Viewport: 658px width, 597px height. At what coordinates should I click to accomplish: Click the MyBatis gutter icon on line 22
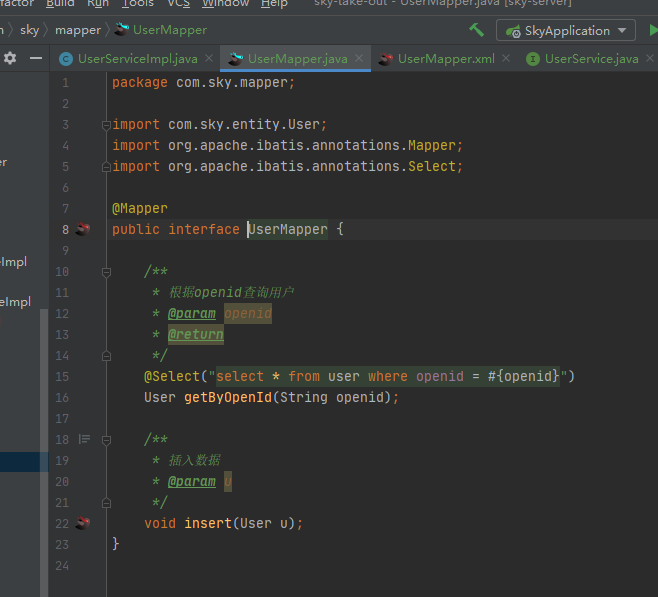(x=83, y=523)
